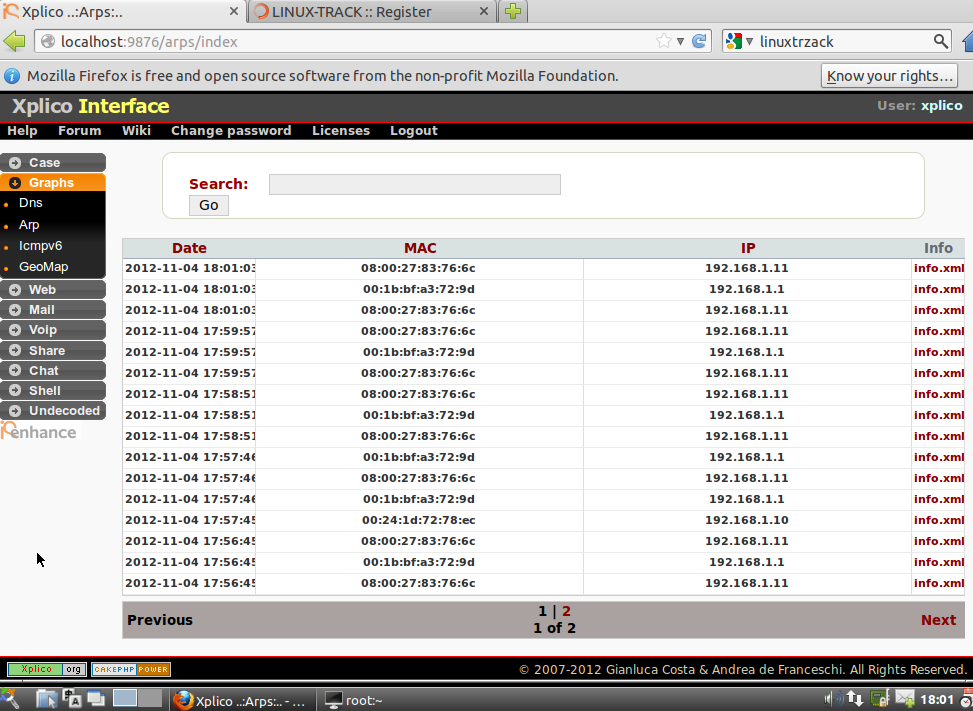
Task: Open the volume icon in the system tray
Action: [x=835, y=700]
